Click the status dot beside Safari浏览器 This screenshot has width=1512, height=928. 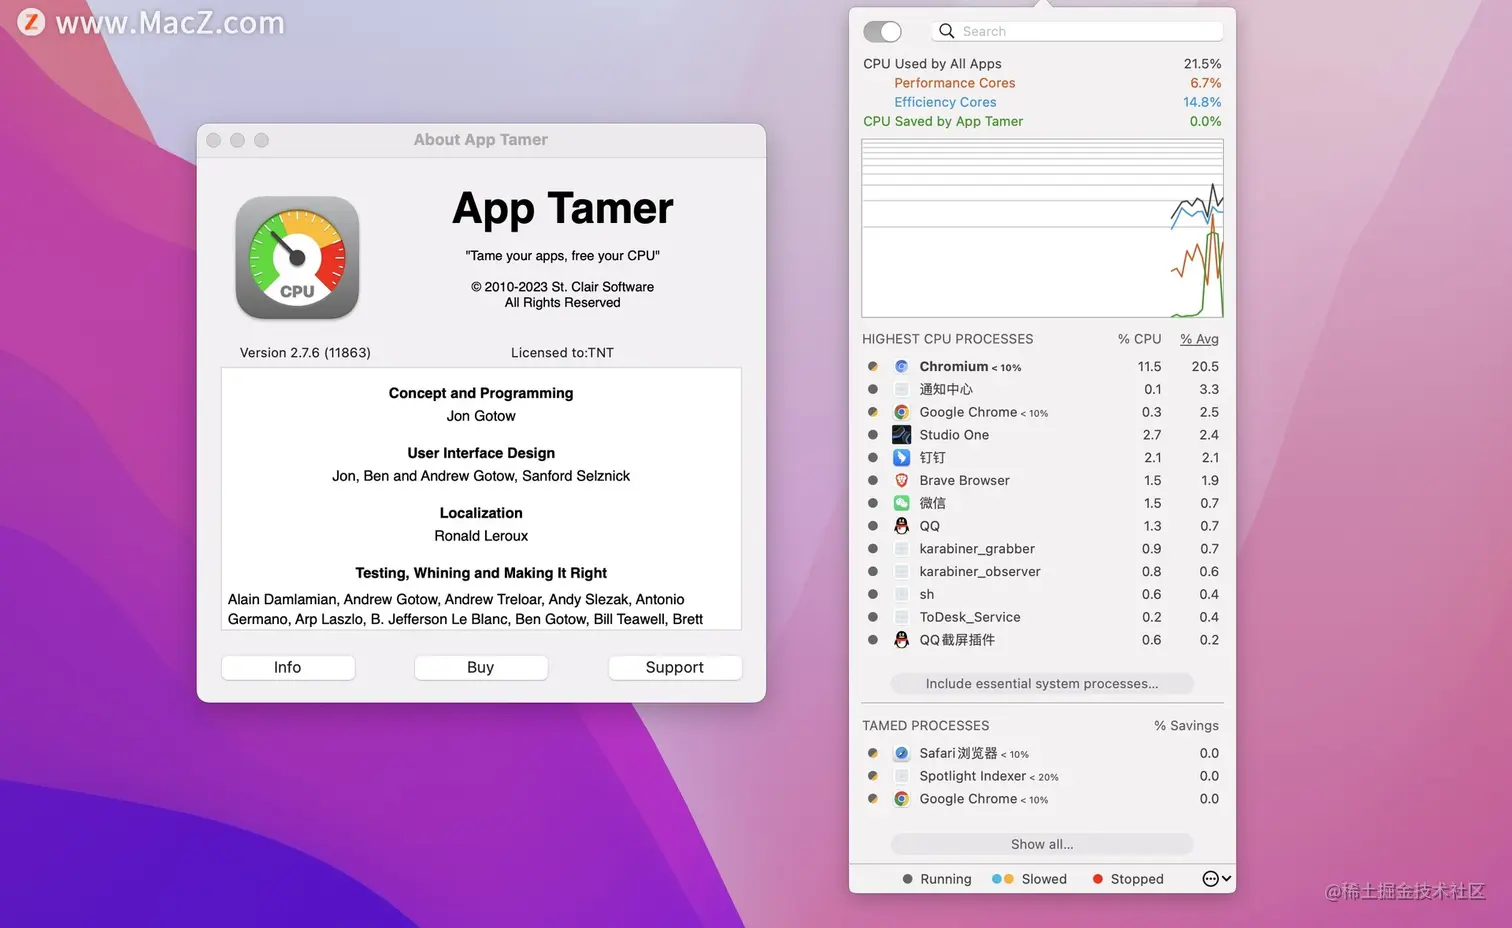click(x=873, y=753)
